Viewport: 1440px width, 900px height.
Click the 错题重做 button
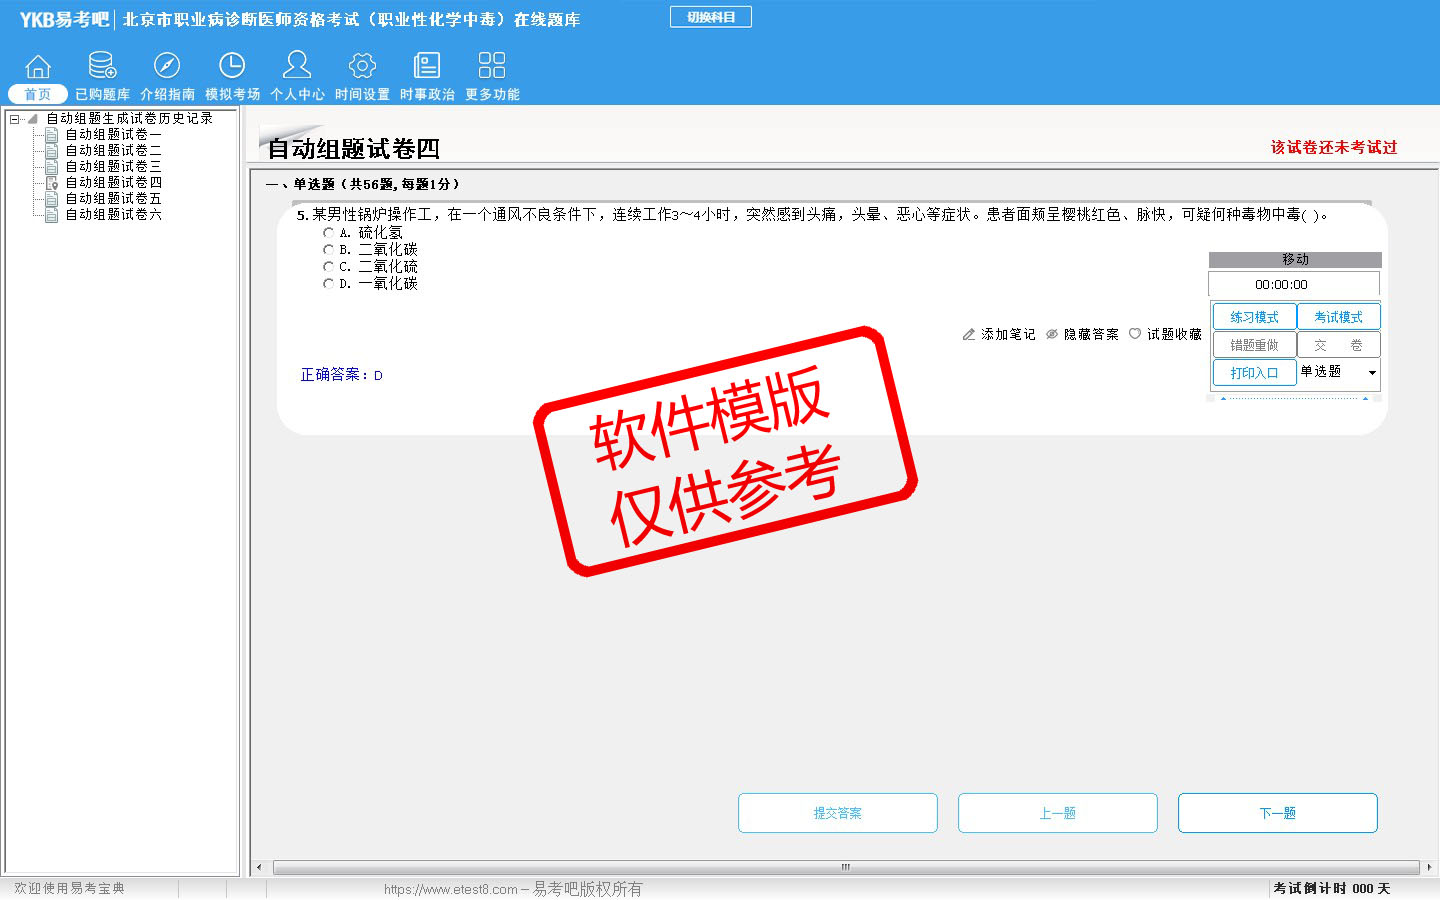1254,345
